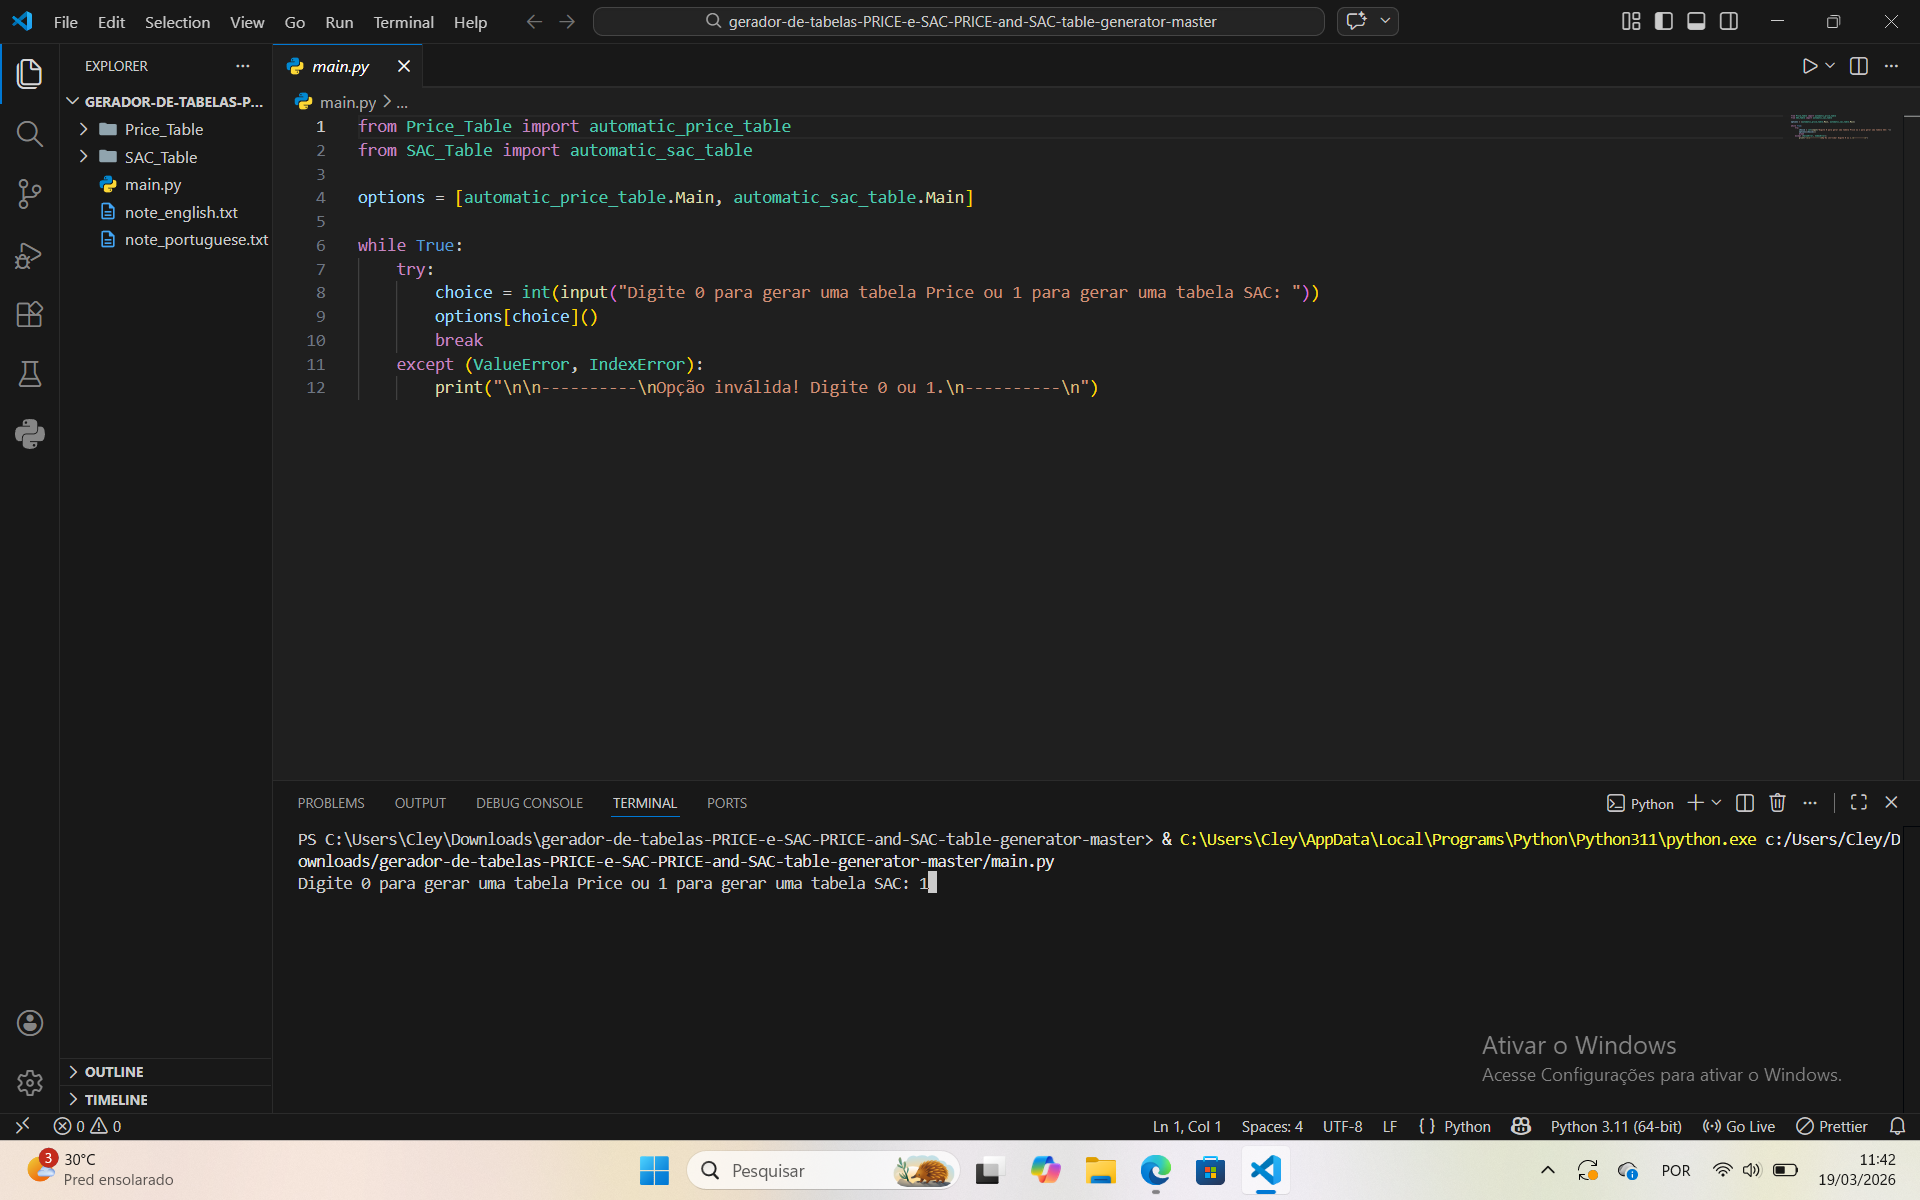Image resolution: width=1920 pixels, height=1200 pixels.
Task: Click Go Live in status bar
Action: coord(1739,1126)
